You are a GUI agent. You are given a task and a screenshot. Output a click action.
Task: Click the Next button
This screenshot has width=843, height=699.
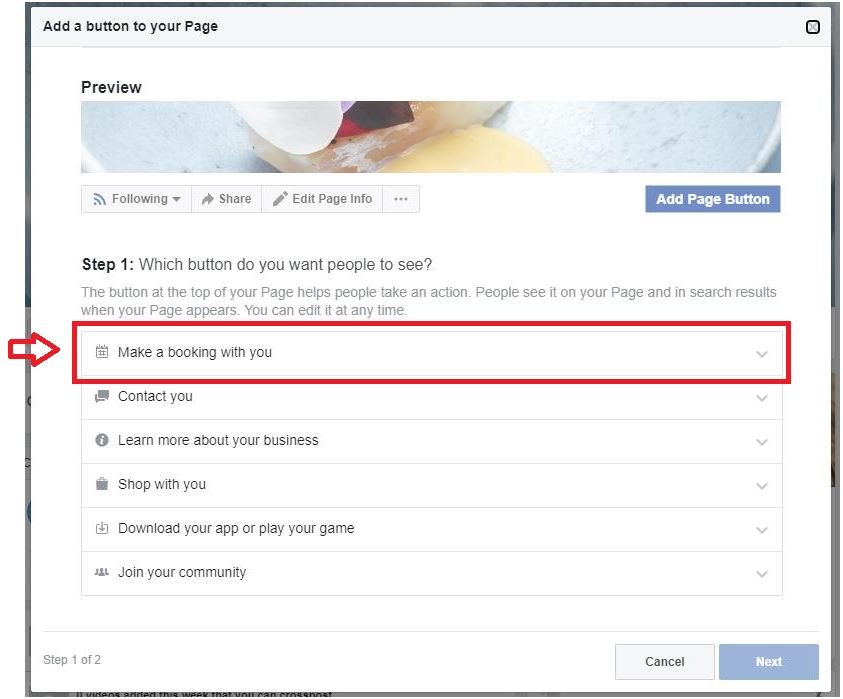(769, 661)
